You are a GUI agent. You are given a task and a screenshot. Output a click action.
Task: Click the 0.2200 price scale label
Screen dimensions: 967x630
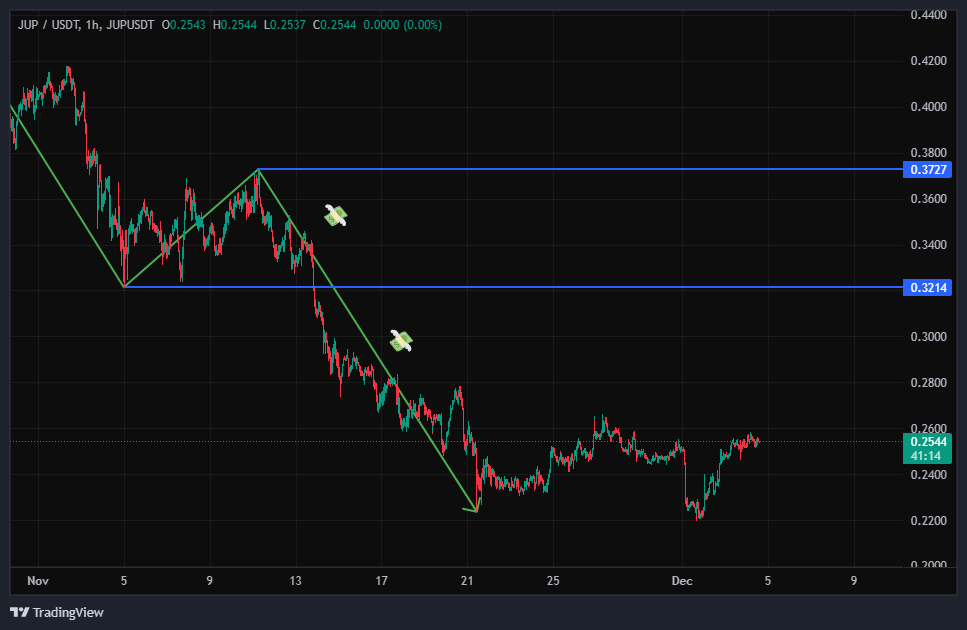(929, 521)
